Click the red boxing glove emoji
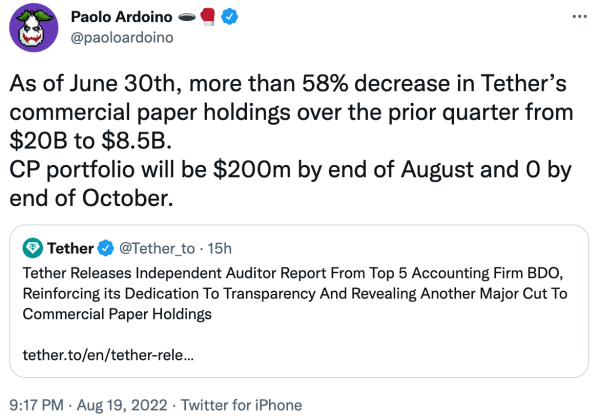Screen dimensions: 600x416 [208, 17]
